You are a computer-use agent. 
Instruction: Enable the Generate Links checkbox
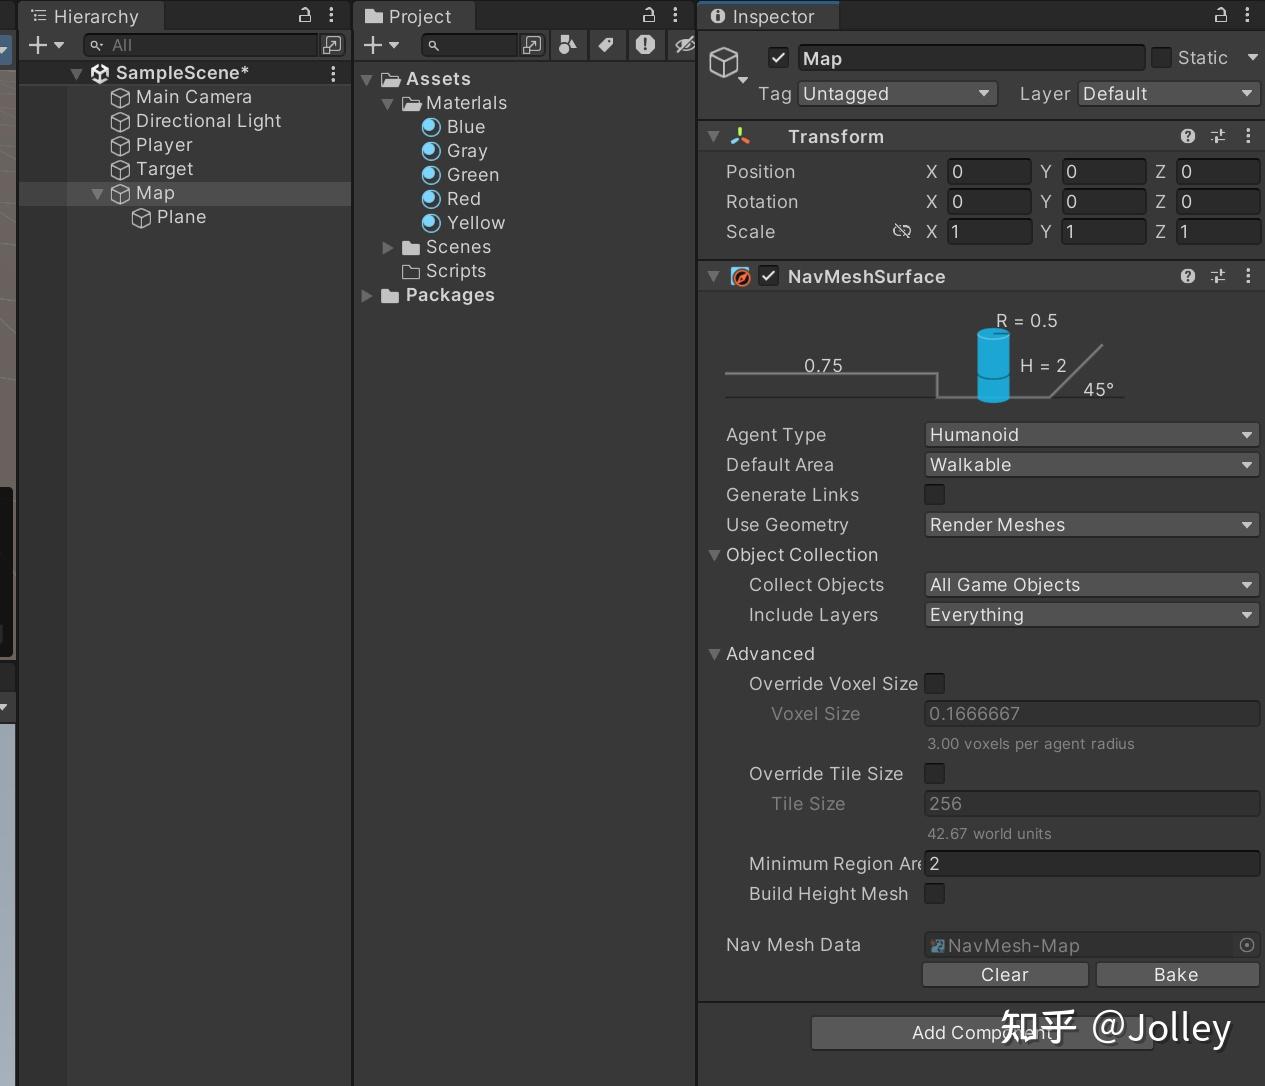point(934,494)
